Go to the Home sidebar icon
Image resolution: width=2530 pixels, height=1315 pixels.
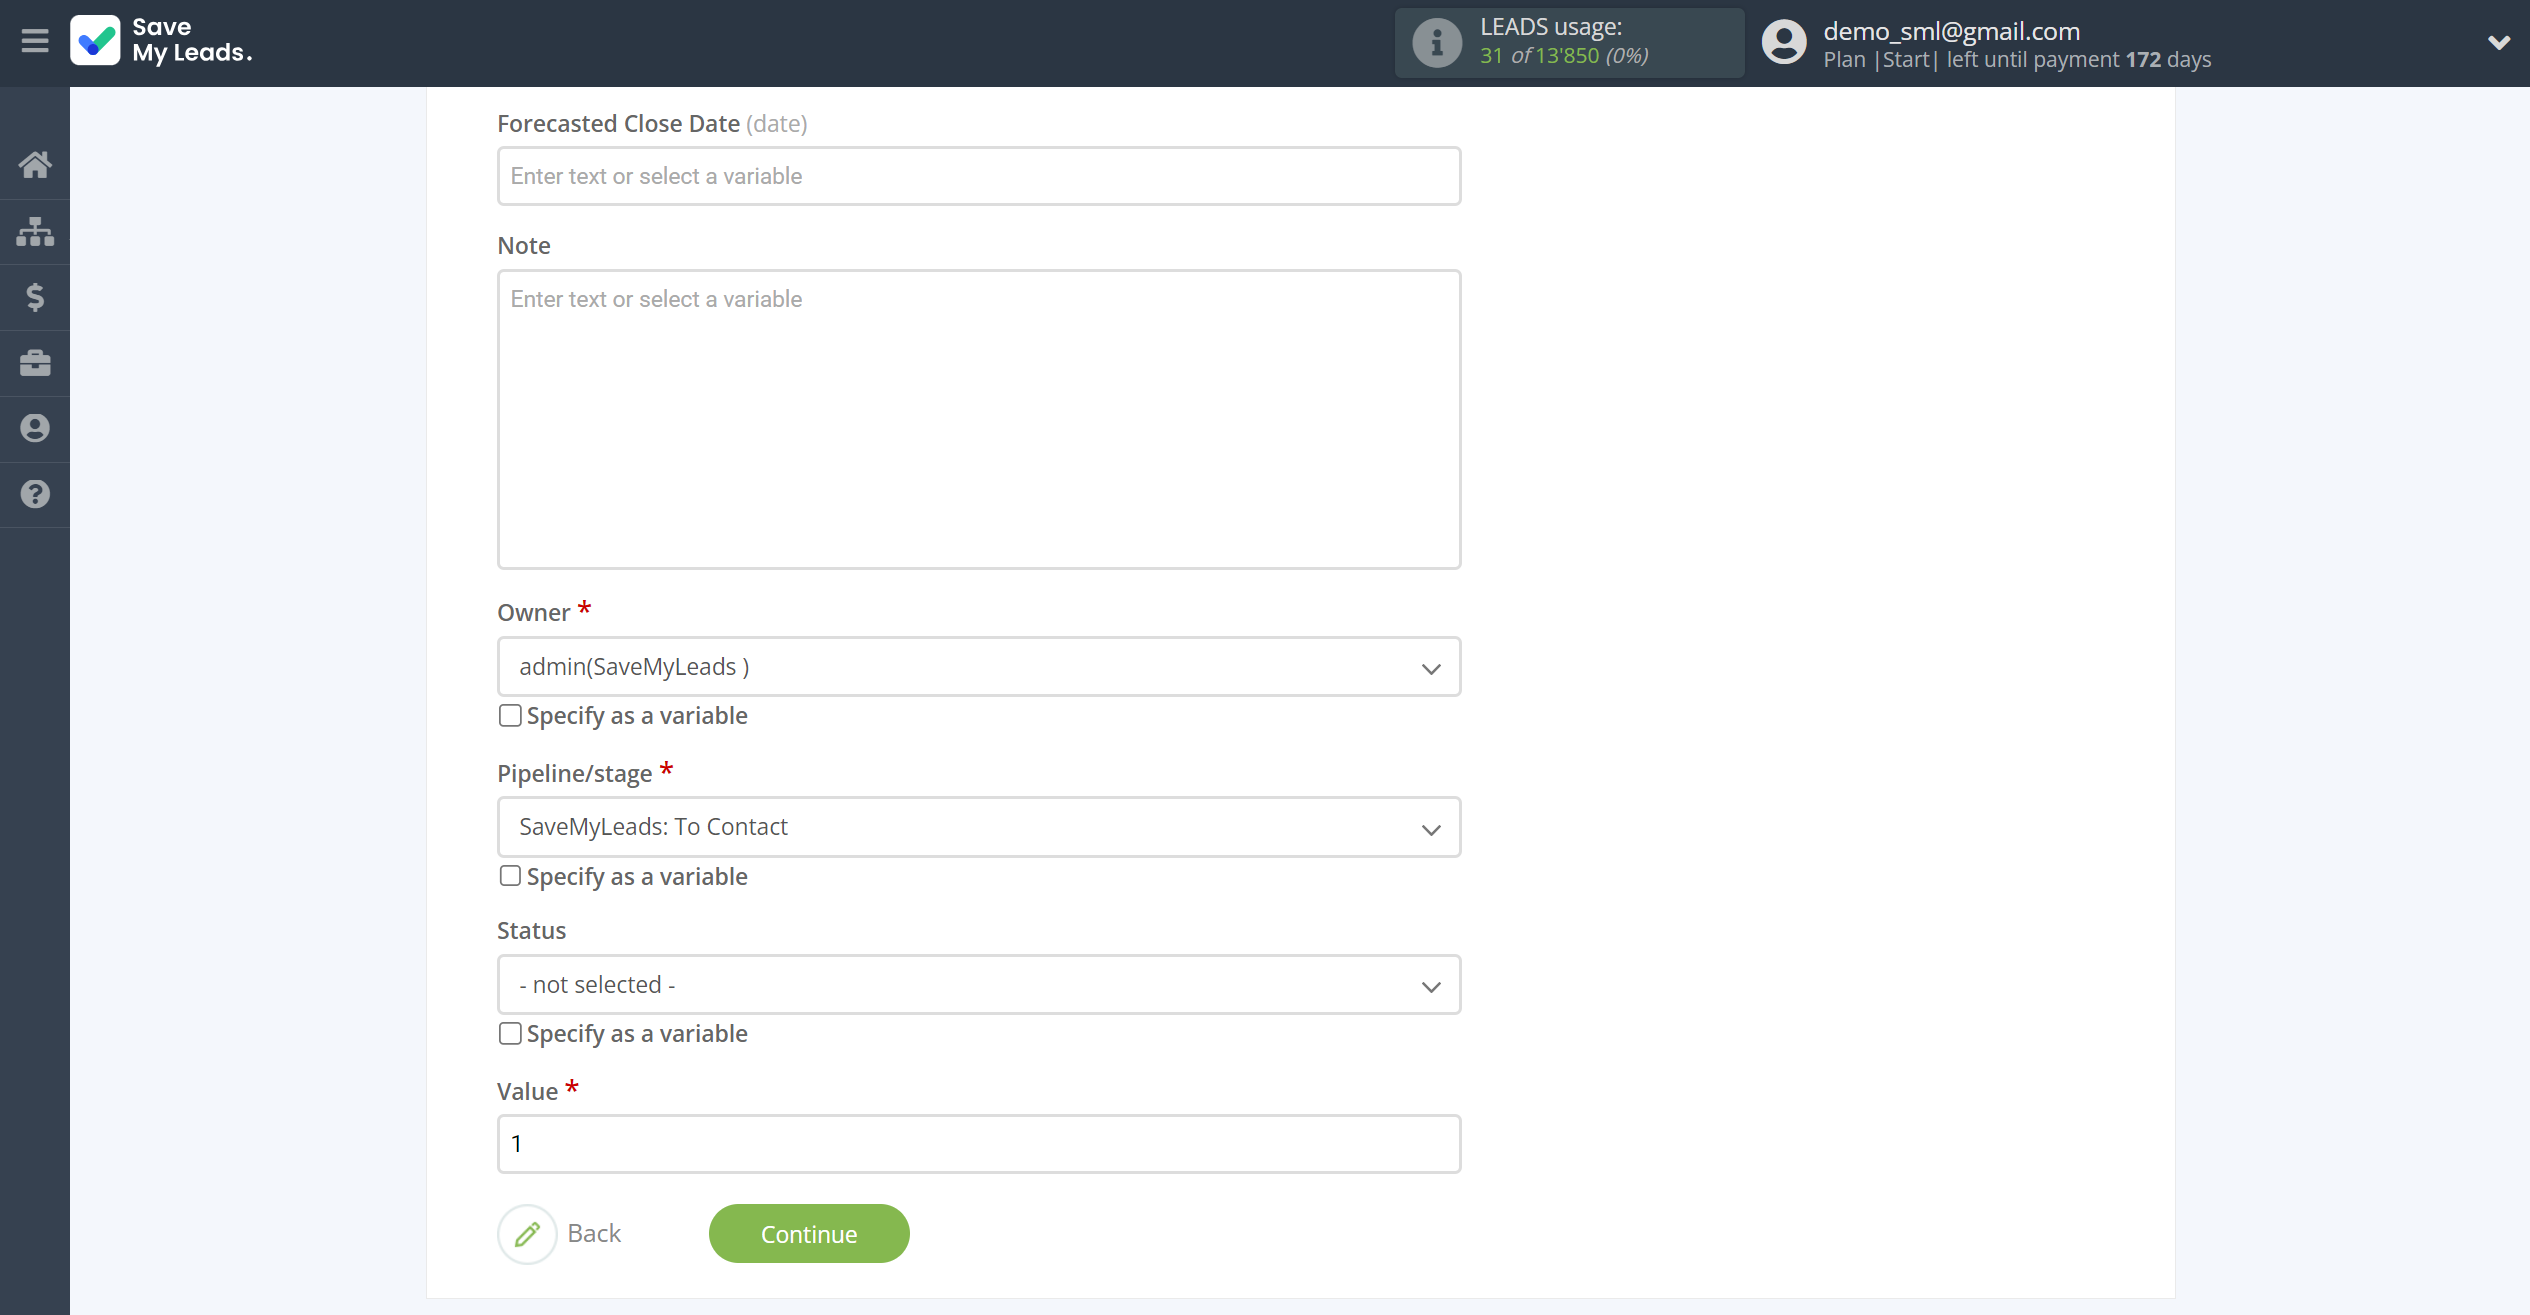(x=35, y=164)
